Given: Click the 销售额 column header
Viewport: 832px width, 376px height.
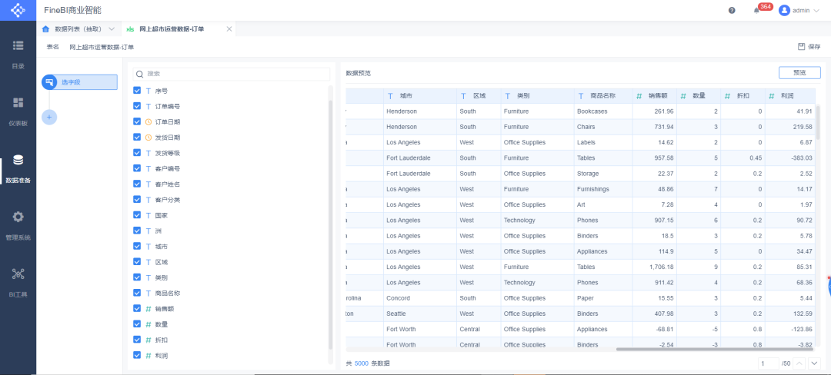Looking at the screenshot, I should tap(654, 96).
